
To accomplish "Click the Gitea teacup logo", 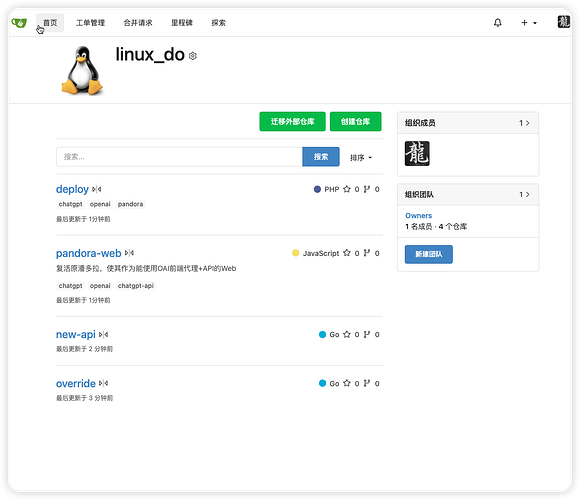I will pos(19,23).
